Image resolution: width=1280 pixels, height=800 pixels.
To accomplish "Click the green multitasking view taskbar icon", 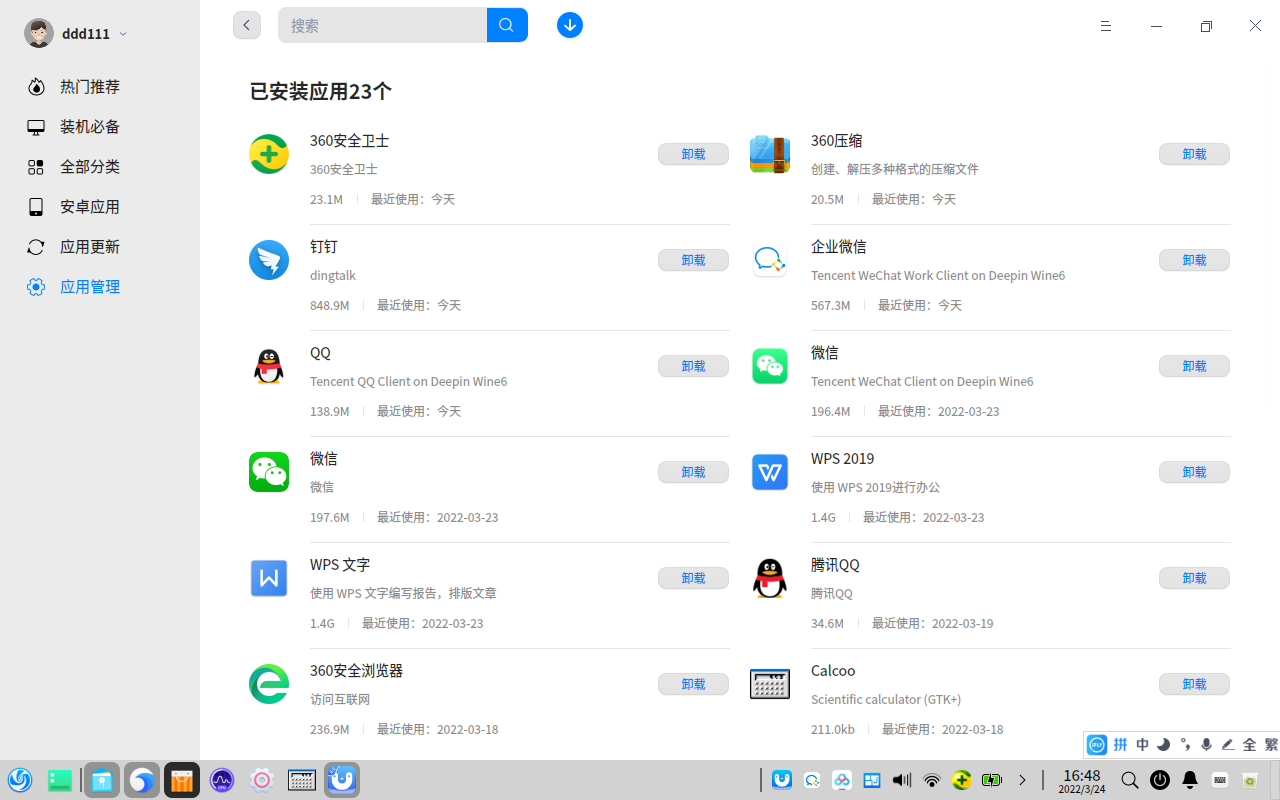I will (60, 780).
